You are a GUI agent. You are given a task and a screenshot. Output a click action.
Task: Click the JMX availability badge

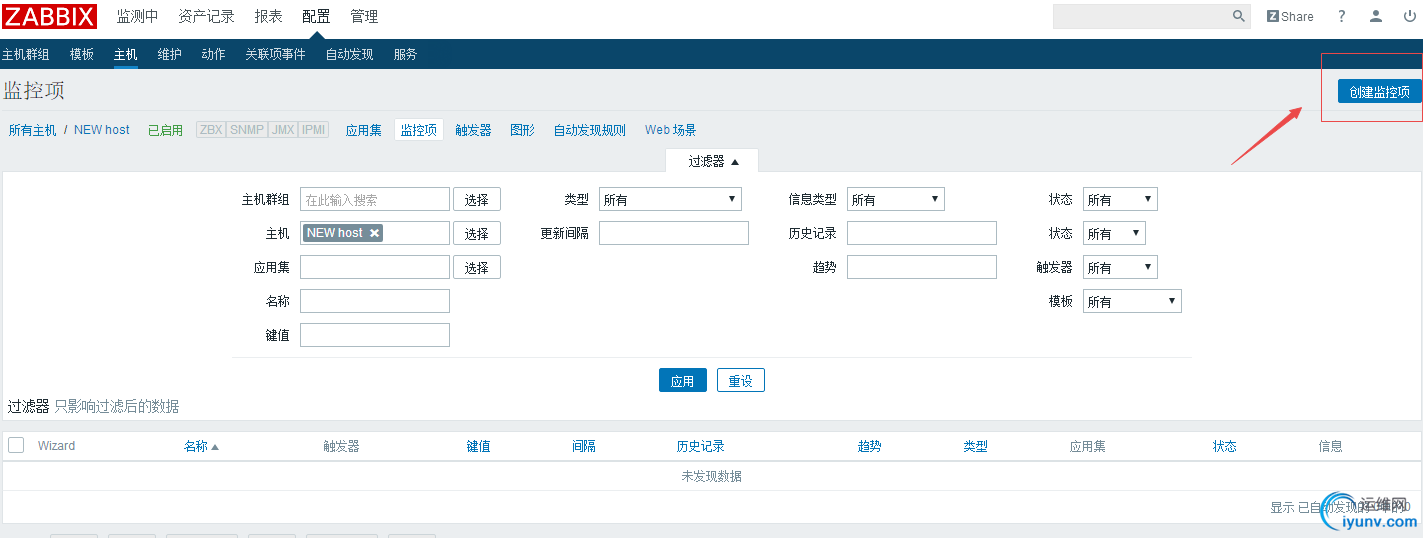click(283, 130)
